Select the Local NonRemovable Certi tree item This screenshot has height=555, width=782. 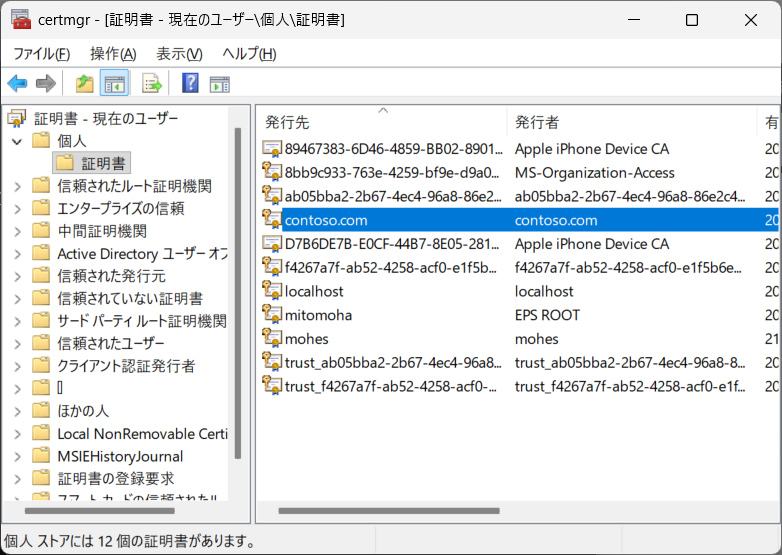pos(142,434)
